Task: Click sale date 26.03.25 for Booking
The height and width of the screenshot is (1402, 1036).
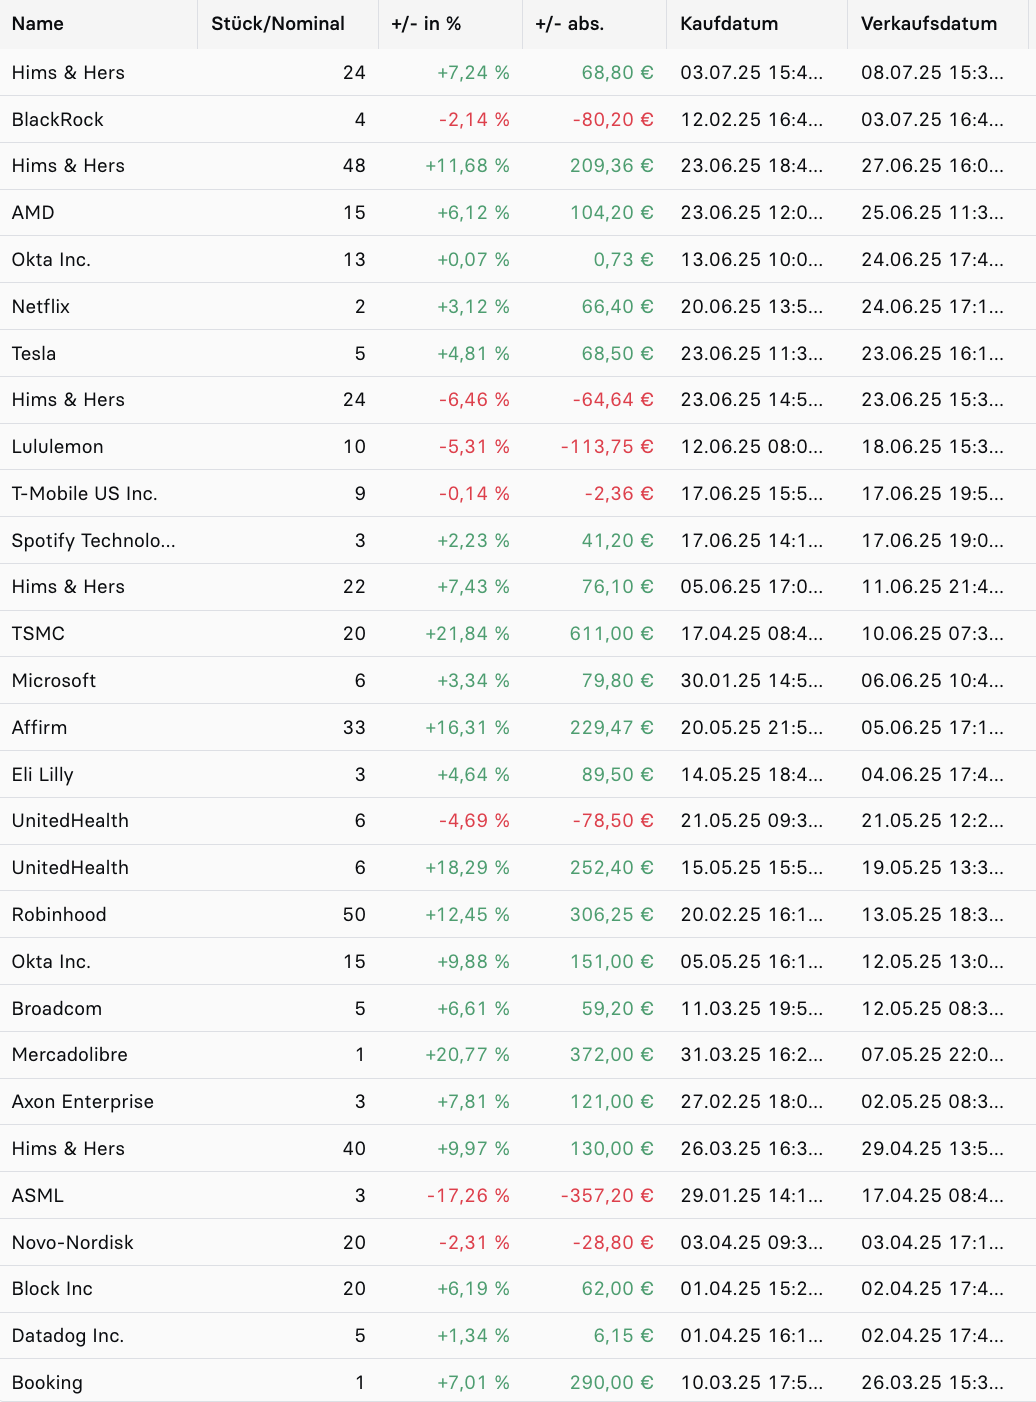Action: [932, 1383]
